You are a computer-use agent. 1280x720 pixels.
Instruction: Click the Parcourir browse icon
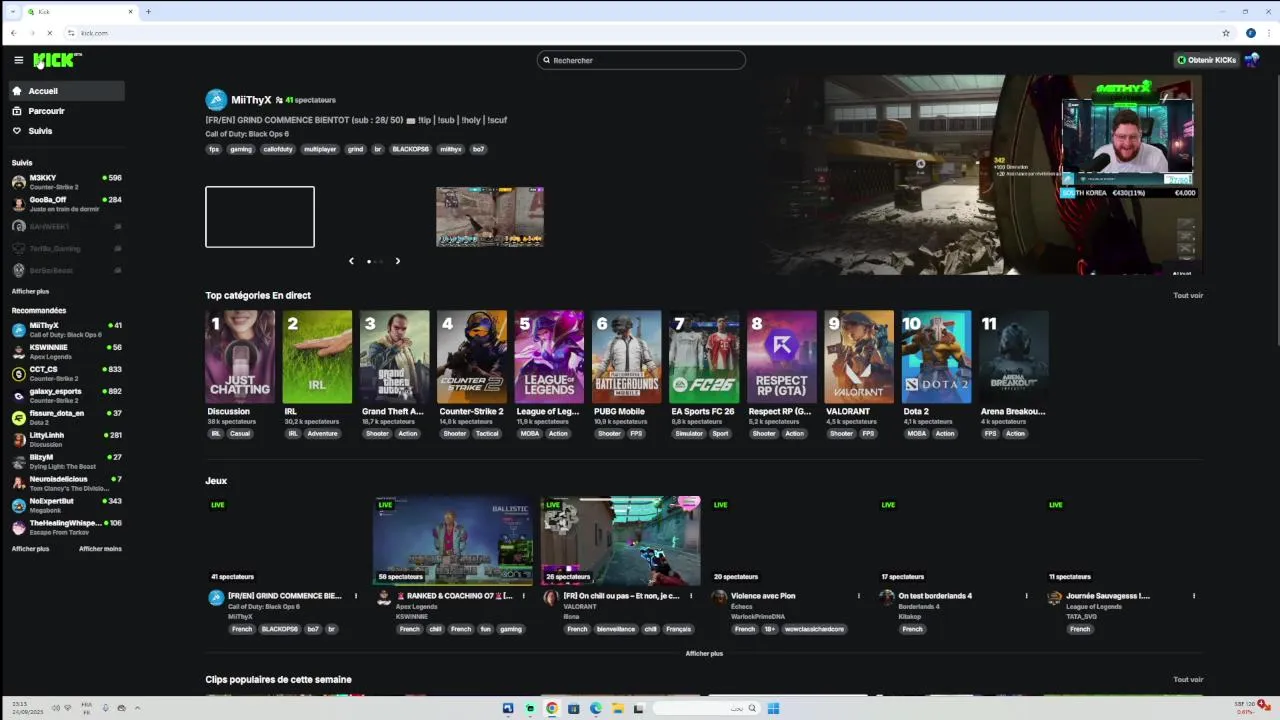coord(17,111)
